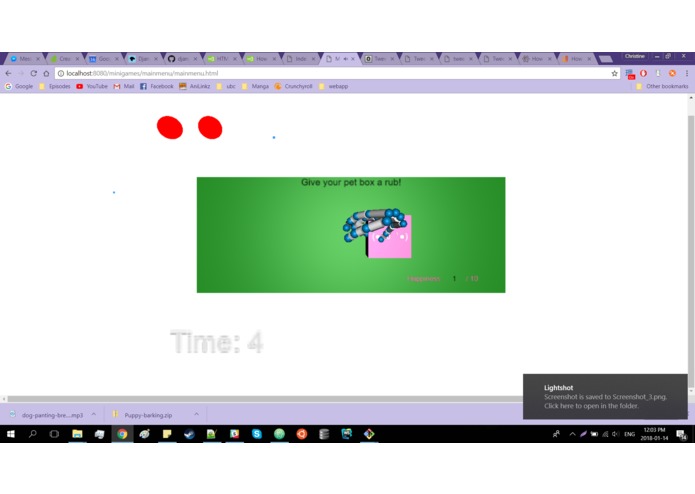Click the right red circle
695x494 pixels.
tap(210, 128)
